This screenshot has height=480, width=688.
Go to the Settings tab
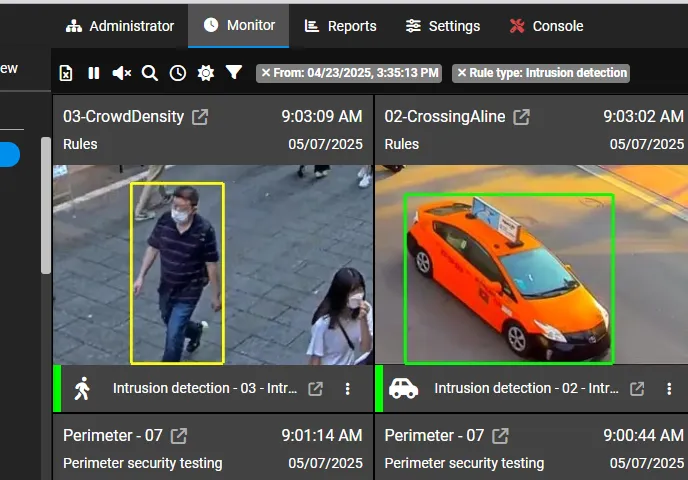tap(442, 26)
